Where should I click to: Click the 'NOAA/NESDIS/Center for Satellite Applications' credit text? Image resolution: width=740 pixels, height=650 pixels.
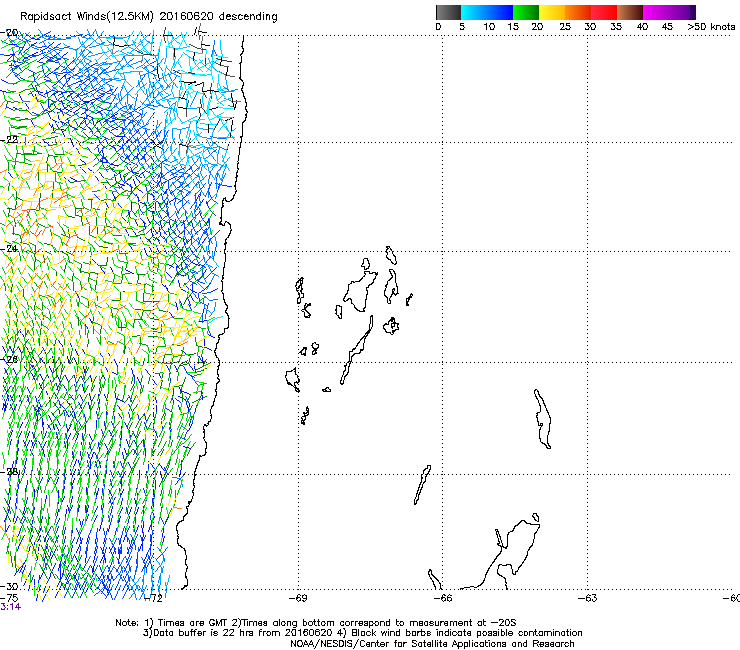pyautogui.click(x=432, y=644)
